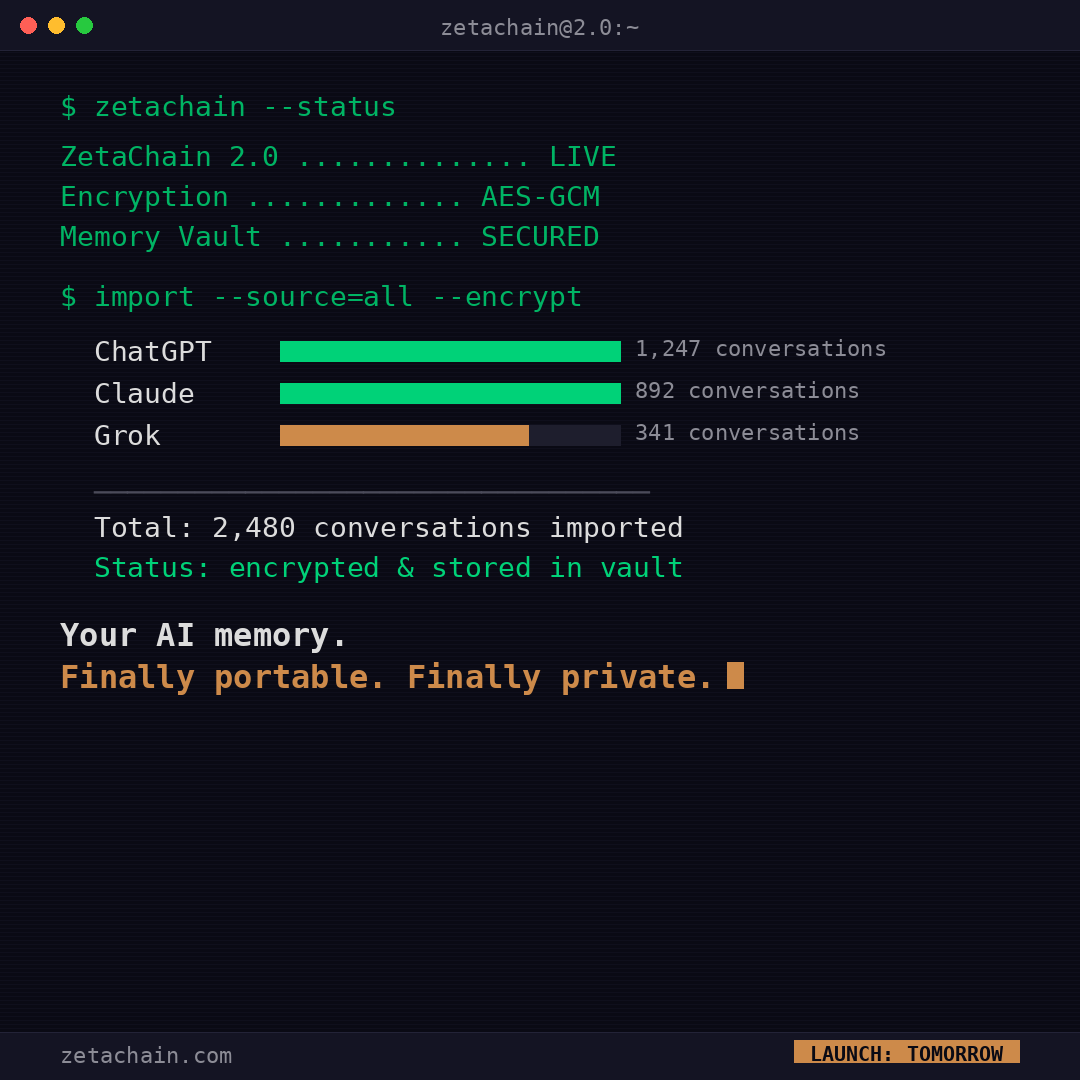
Task: Expand the ChatGPT conversations entry
Action: (x=760, y=348)
